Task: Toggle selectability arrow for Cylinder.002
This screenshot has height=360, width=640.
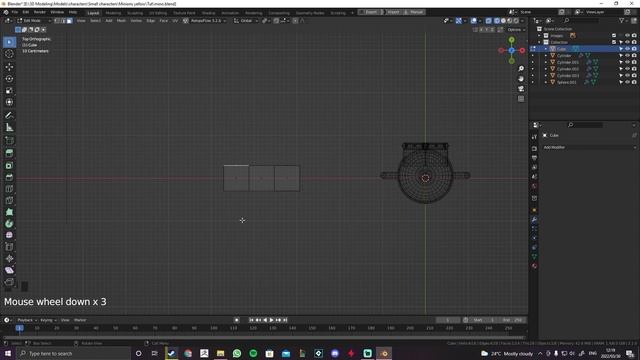Action: tap(621, 69)
